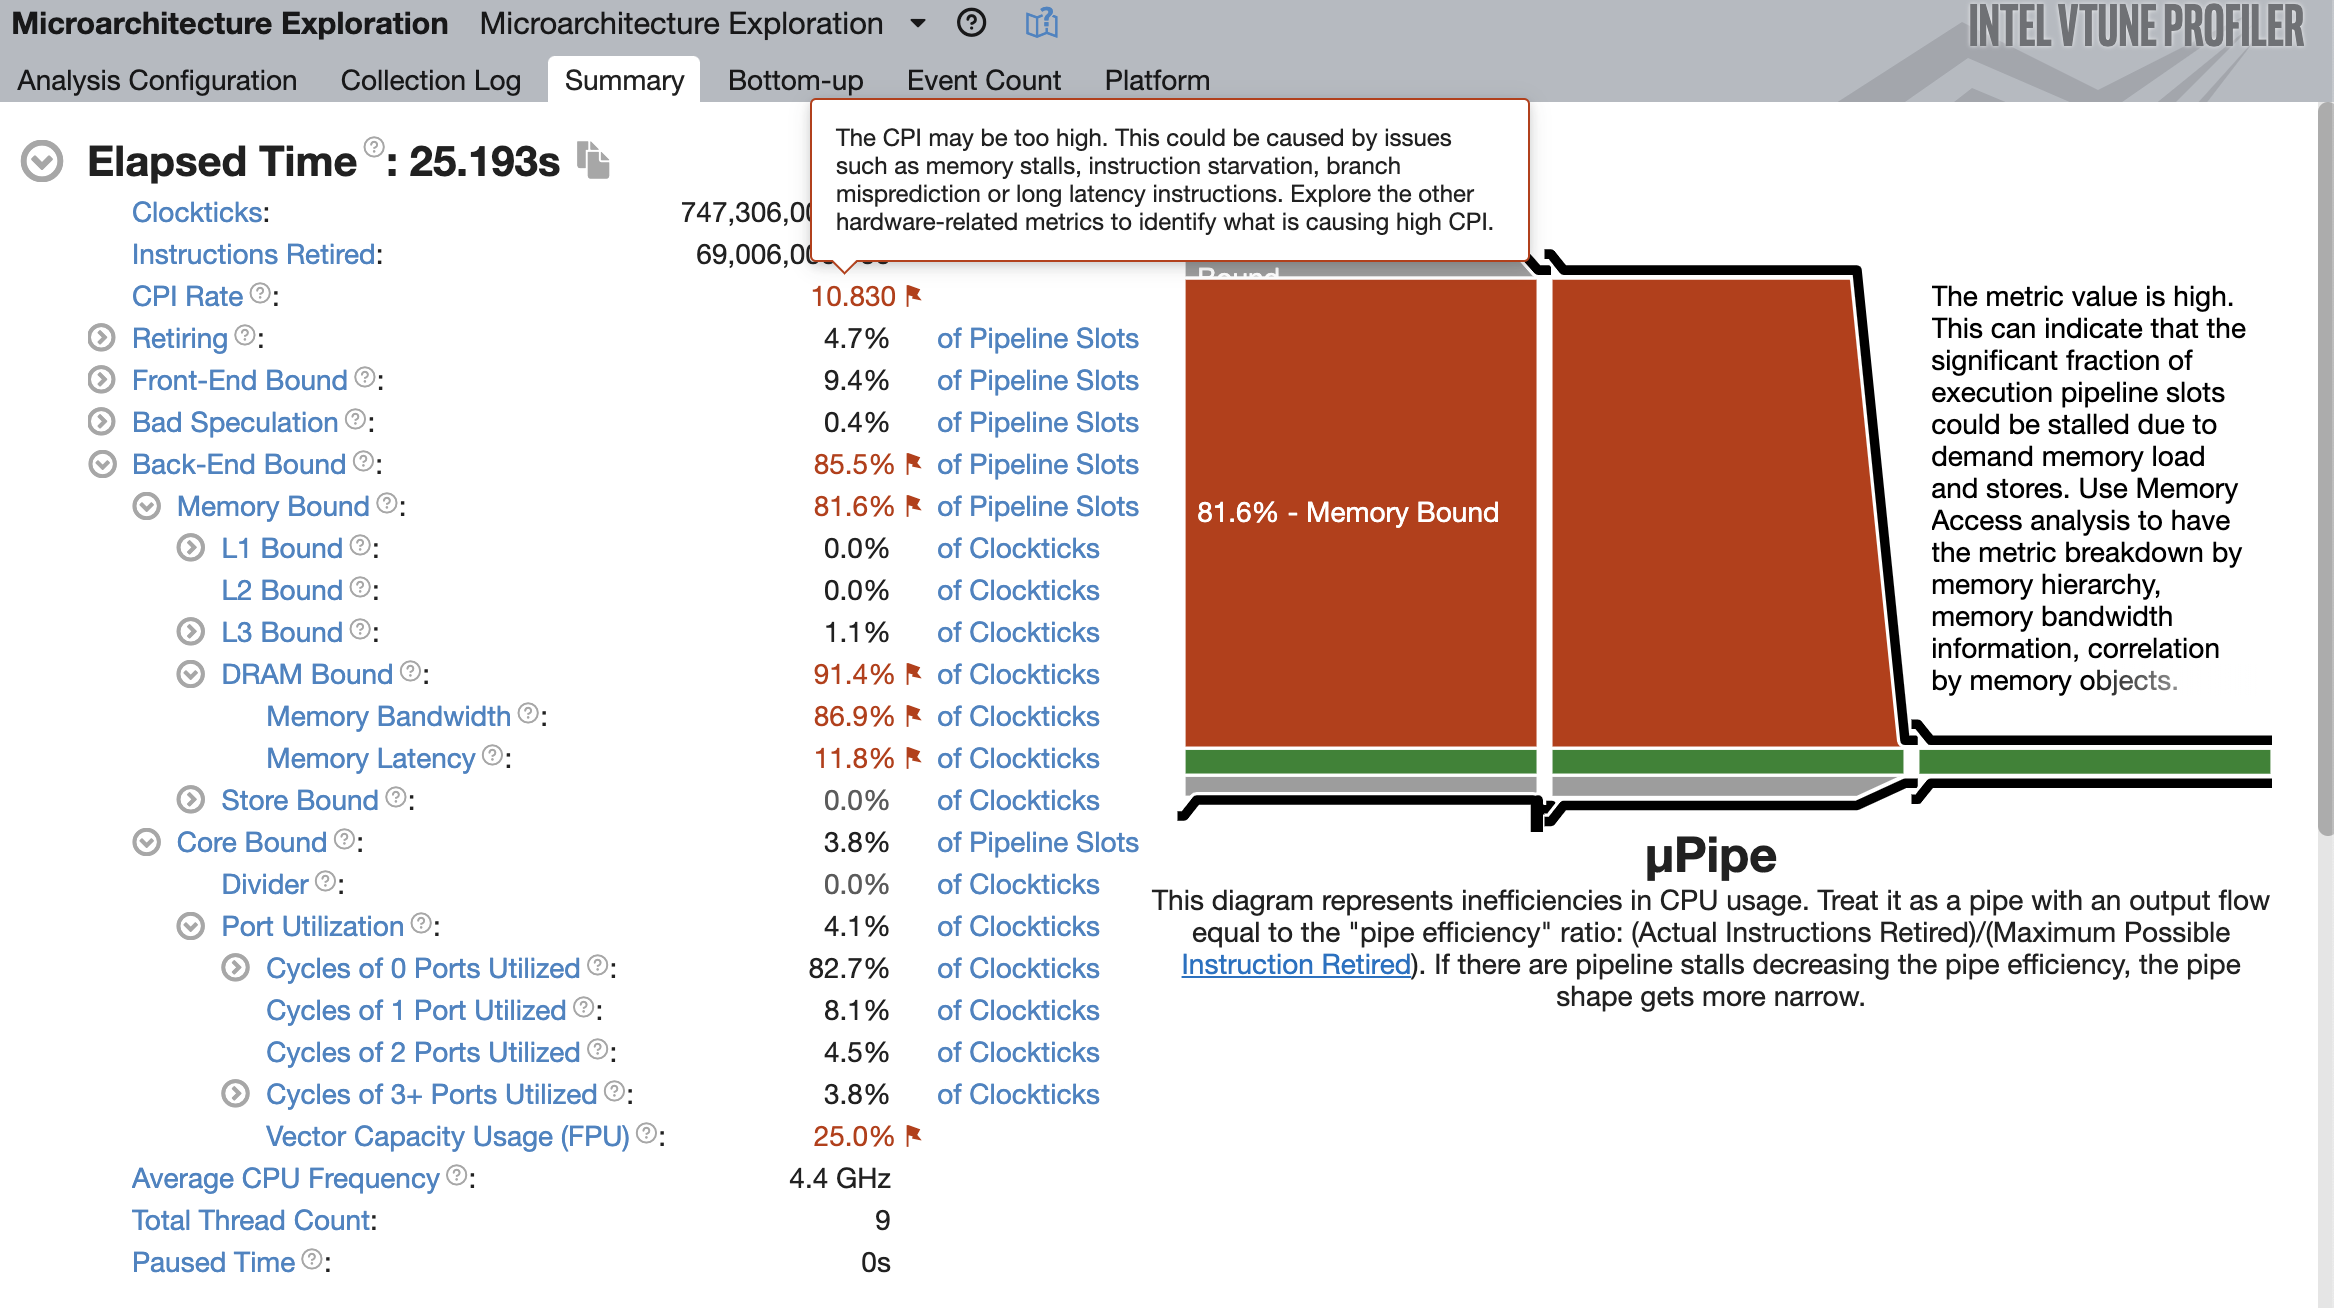The height and width of the screenshot is (1308, 2334).
Task: Click the red flag next to CPI Rate
Action: pyautogui.click(x=912, y=296)
